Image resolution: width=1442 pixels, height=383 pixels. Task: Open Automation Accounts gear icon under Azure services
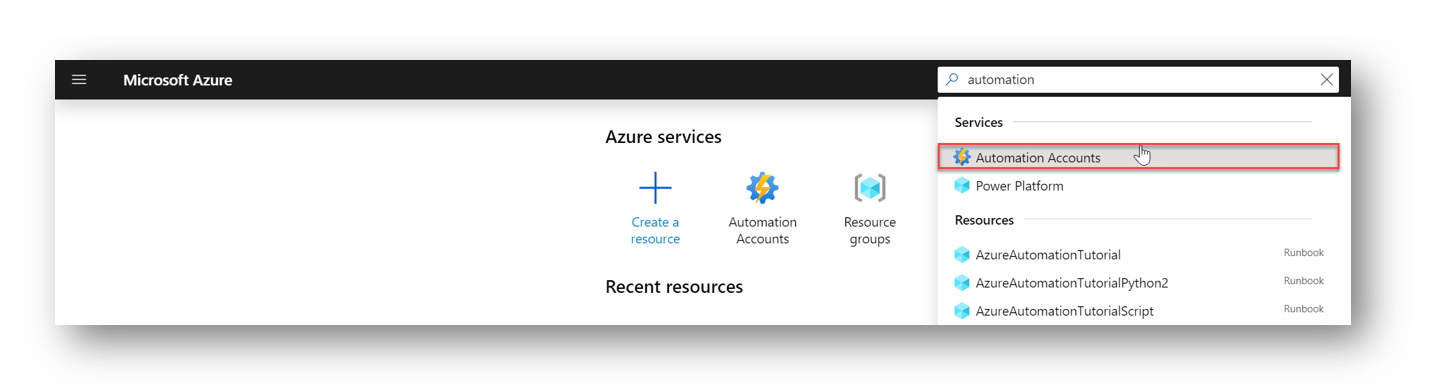tap(762, 188)
